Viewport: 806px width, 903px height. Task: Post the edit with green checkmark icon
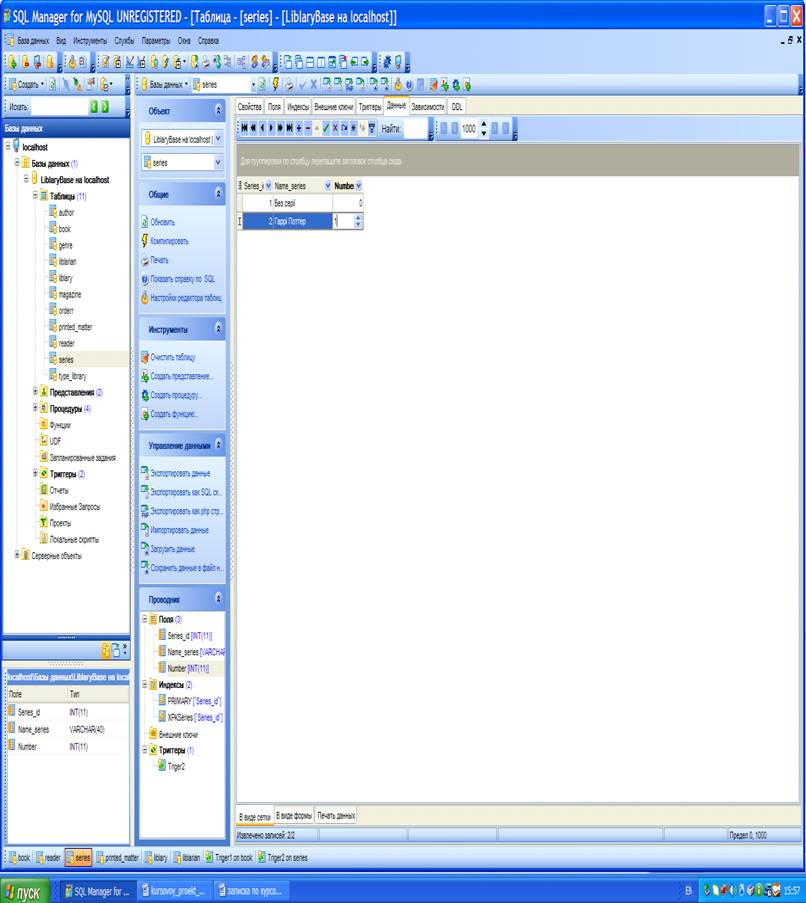pyautogui.click(x=326, y=128)
